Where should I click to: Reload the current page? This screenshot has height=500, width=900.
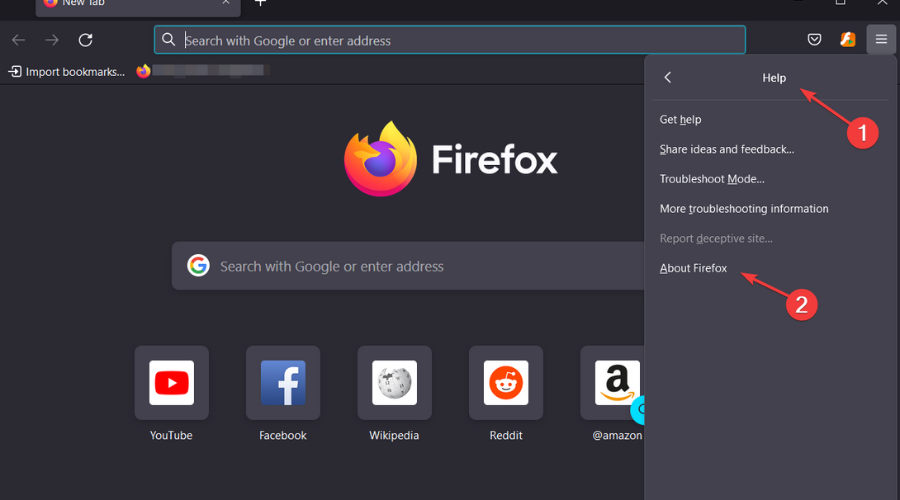pos(86,40)
